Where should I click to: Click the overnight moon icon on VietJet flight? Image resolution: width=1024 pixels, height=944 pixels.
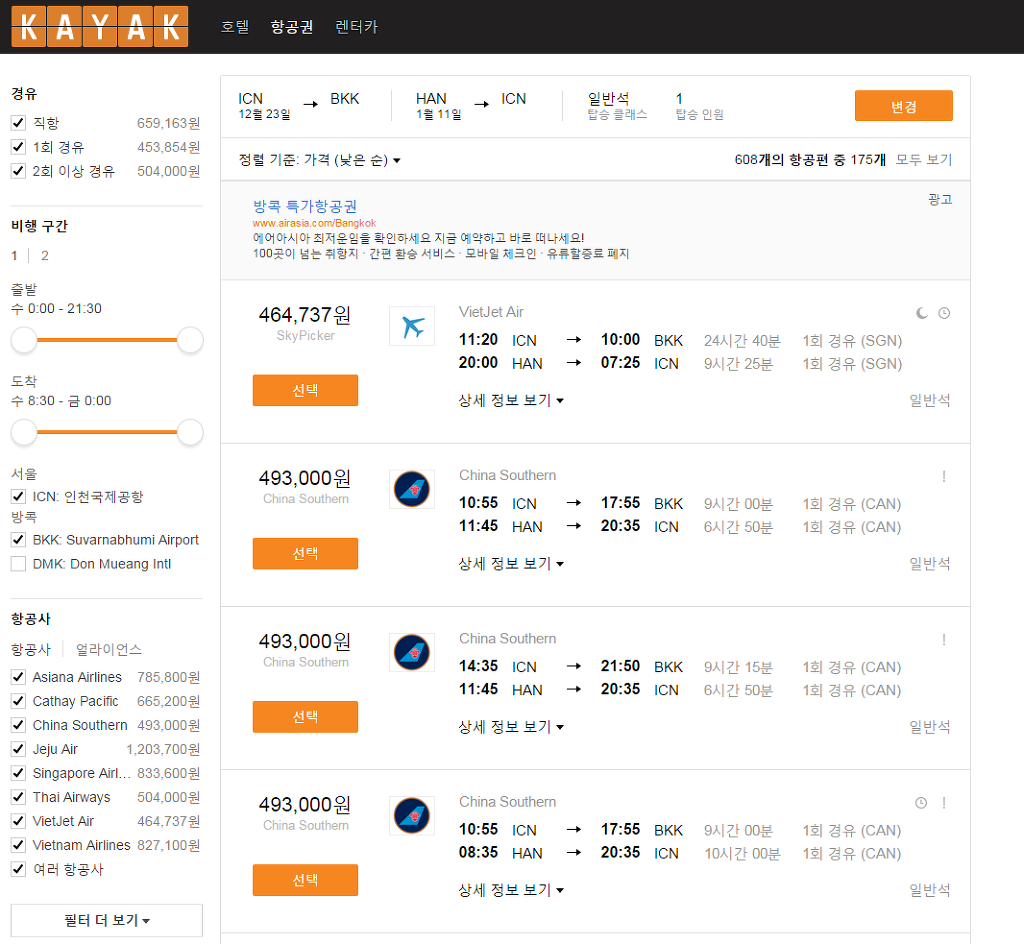[x=921, y=313]
